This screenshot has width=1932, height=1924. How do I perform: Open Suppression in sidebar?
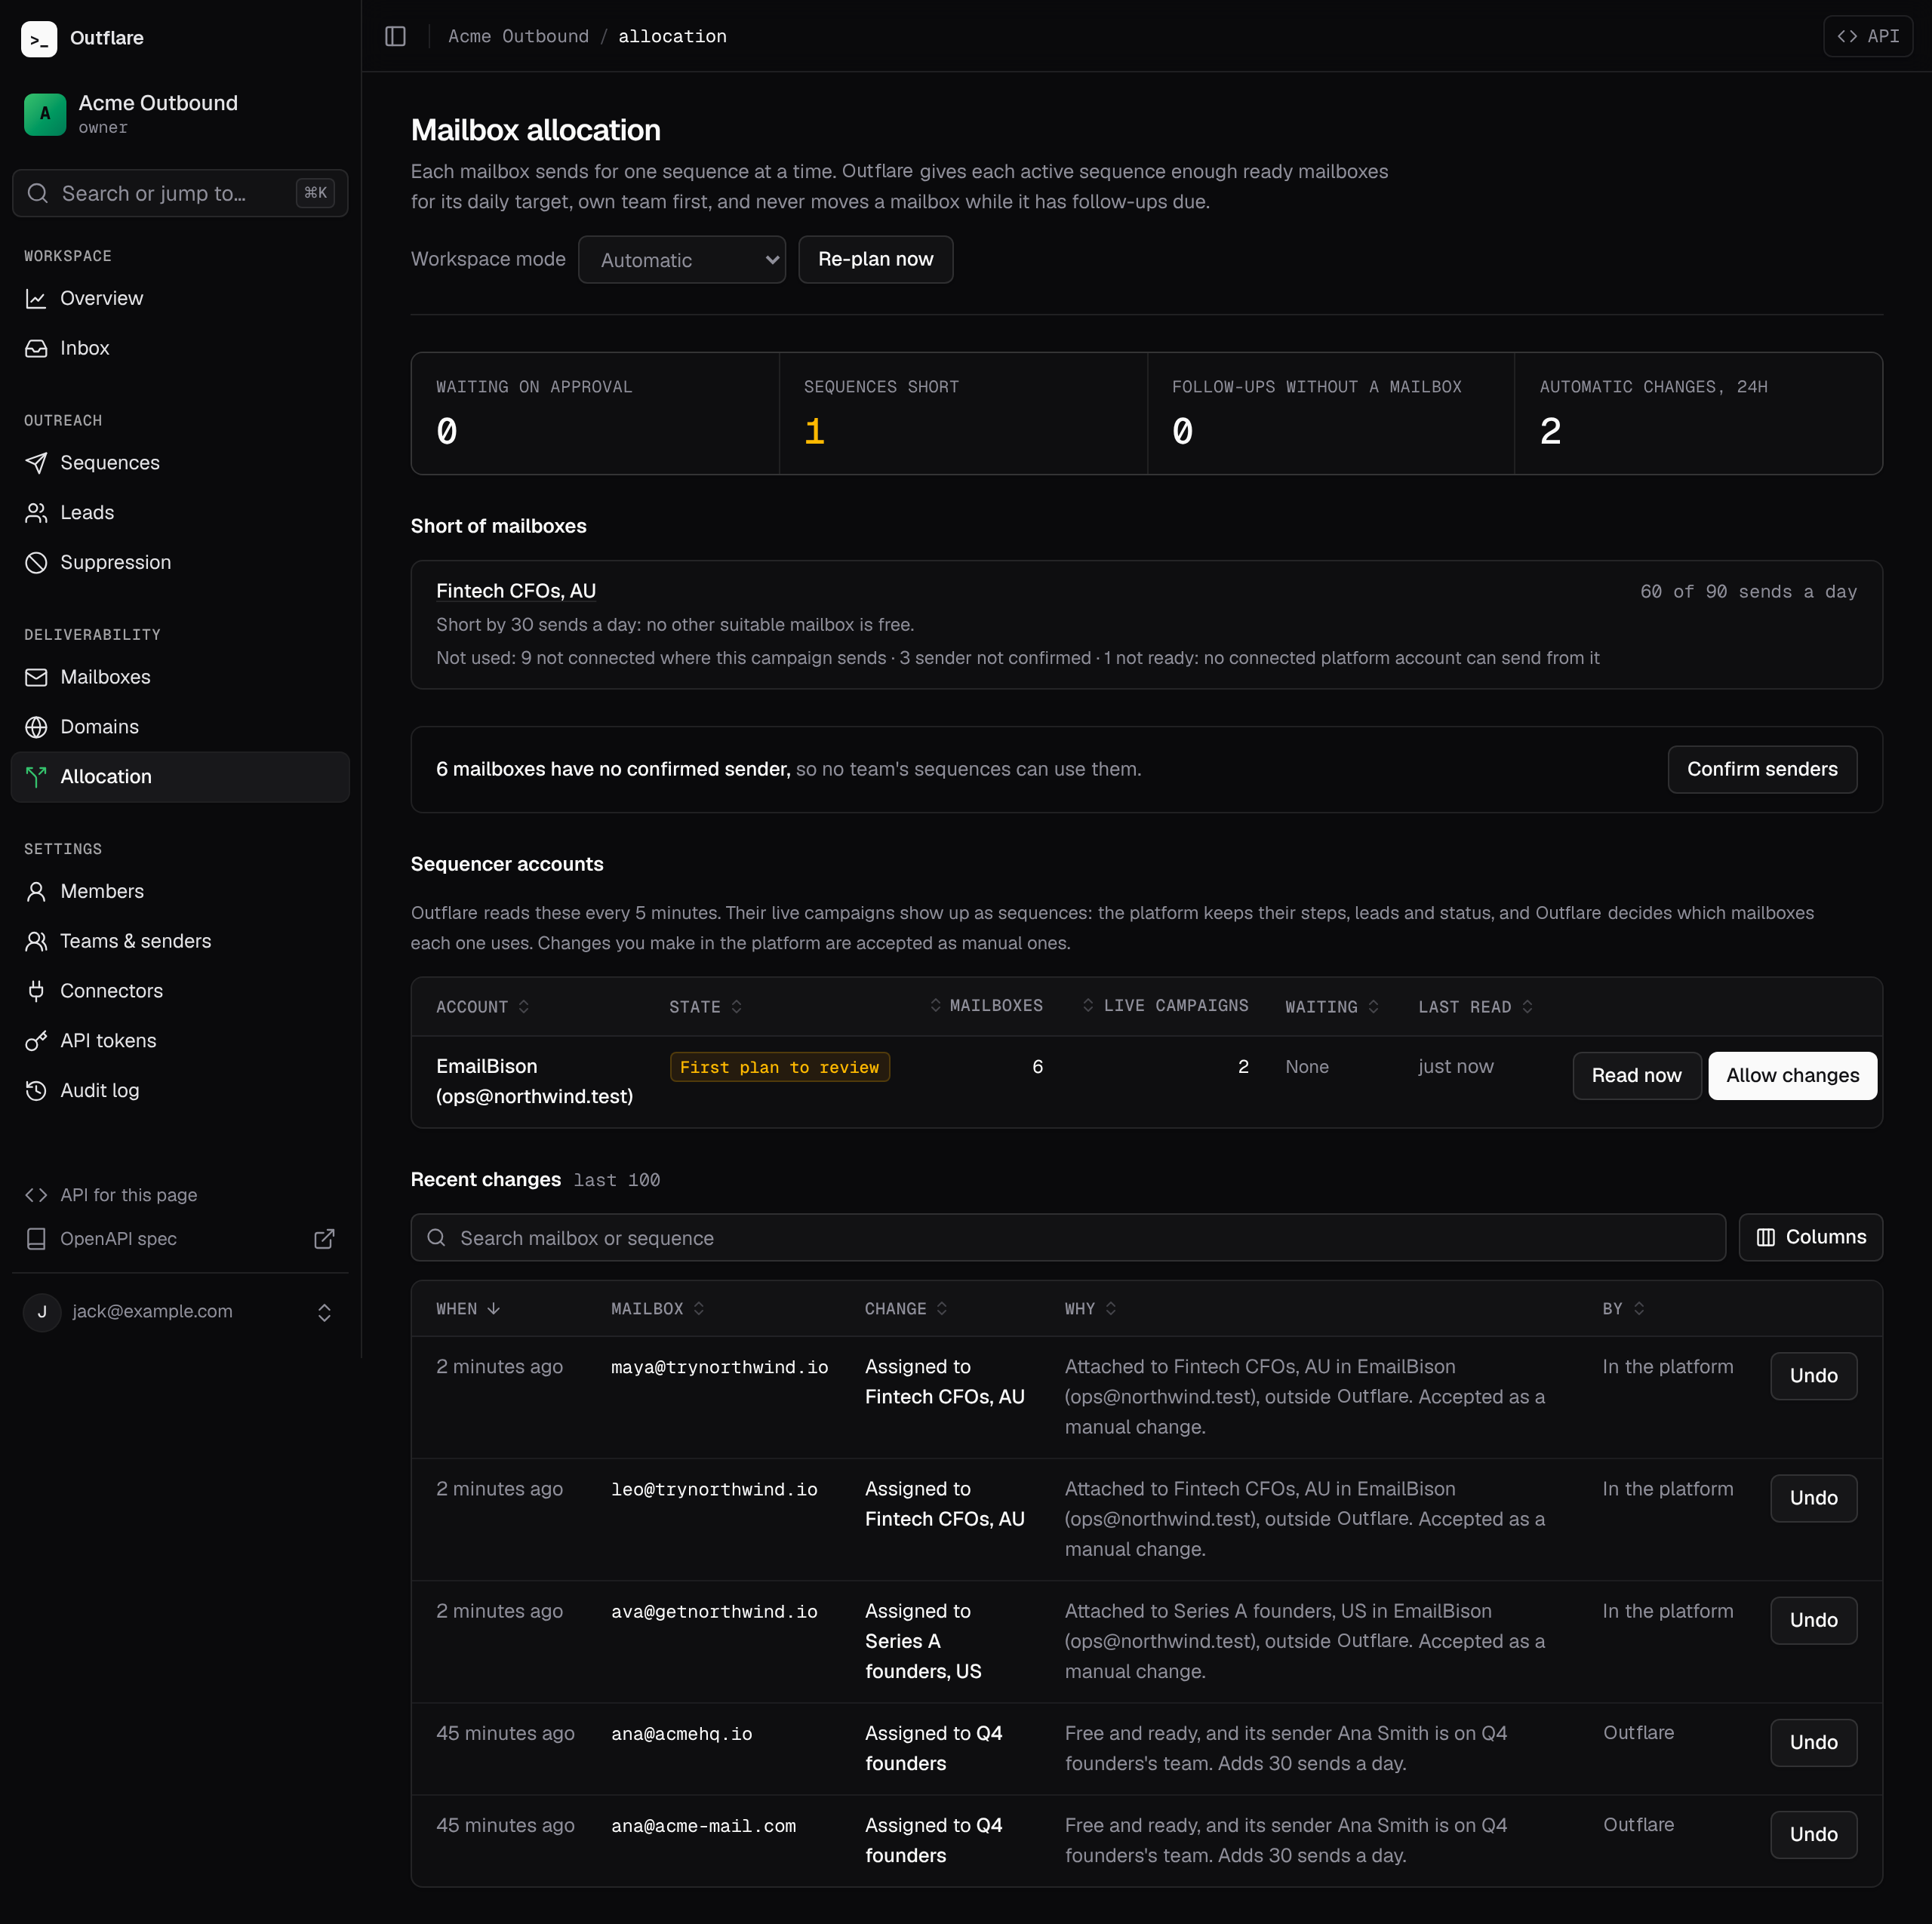[x=180, y=562]
